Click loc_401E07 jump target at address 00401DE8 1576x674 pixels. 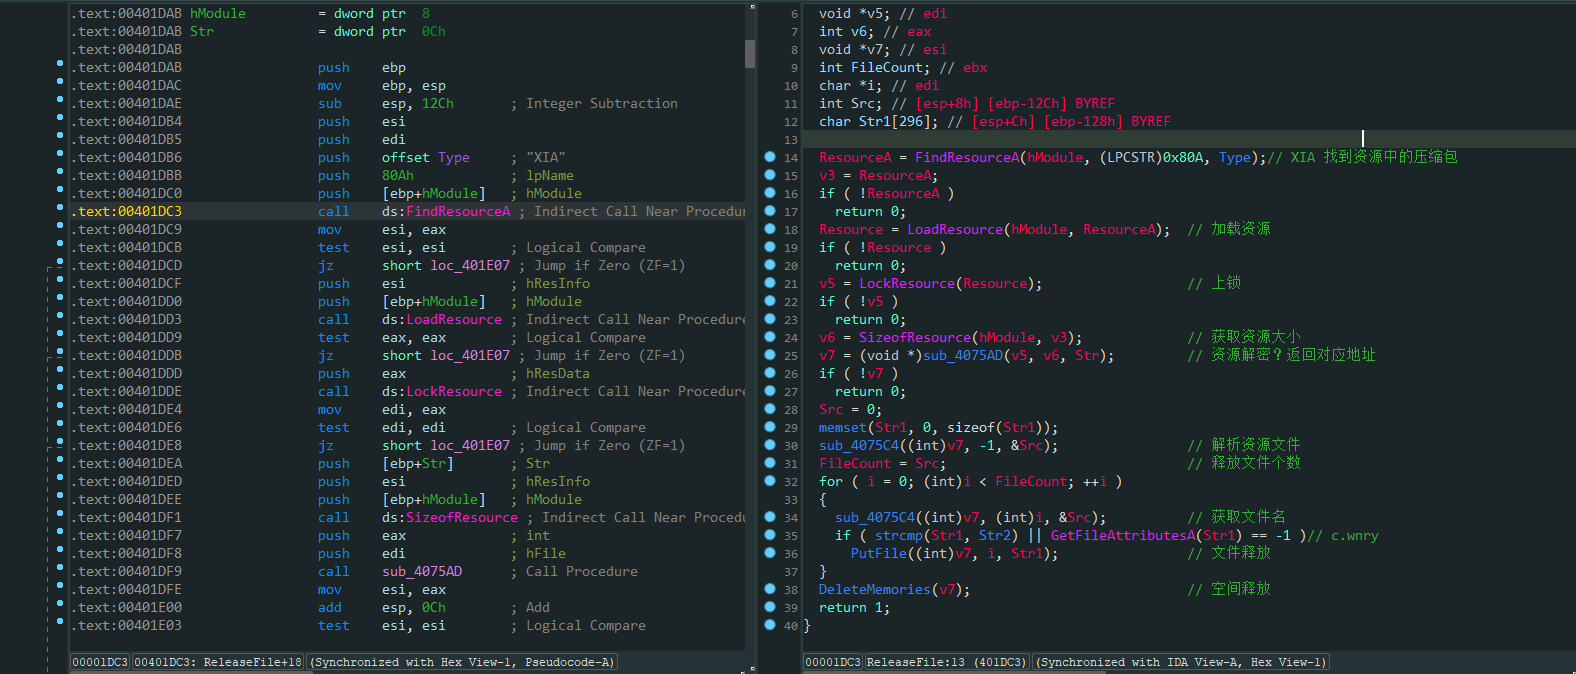pos(470,445)
